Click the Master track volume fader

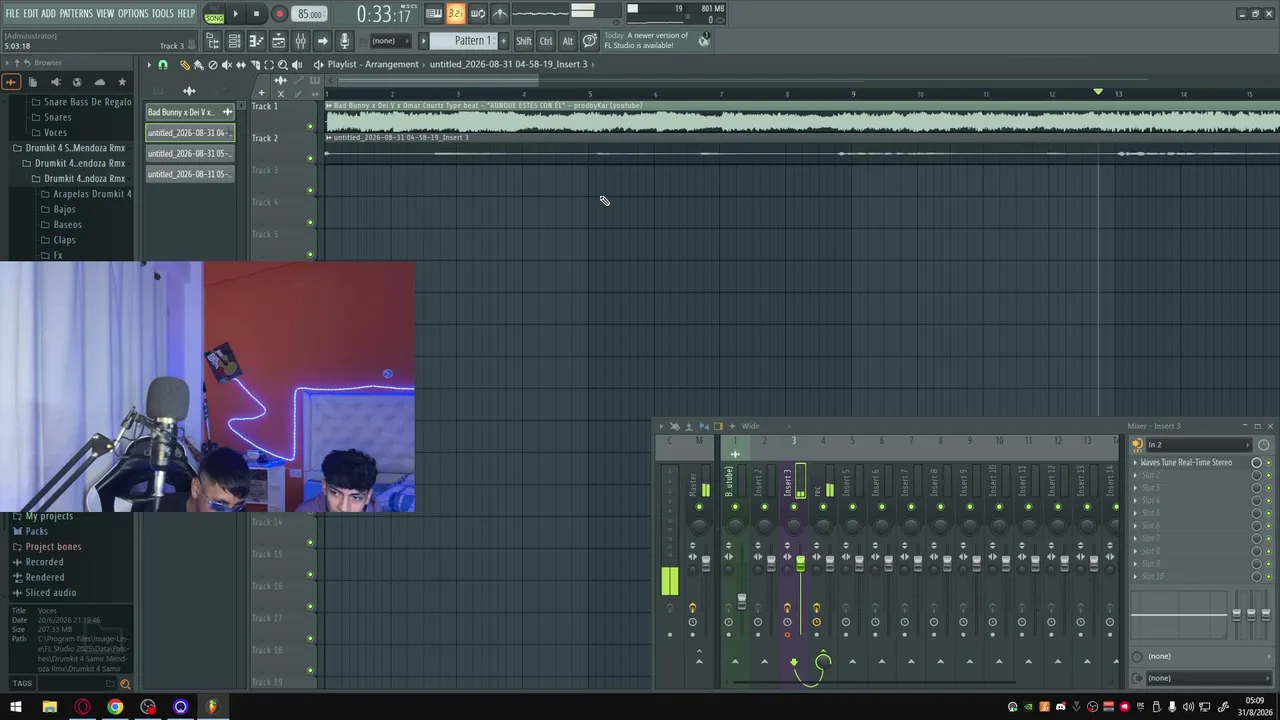click(706, 563)
